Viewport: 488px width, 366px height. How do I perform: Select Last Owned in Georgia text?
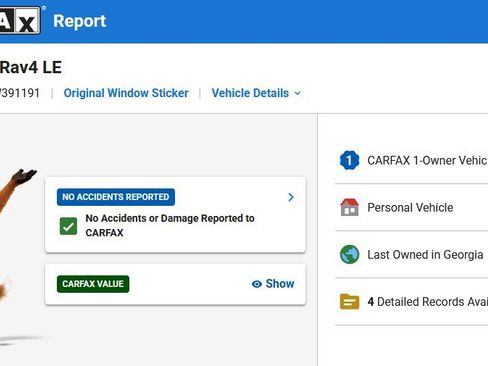(425, 255)
